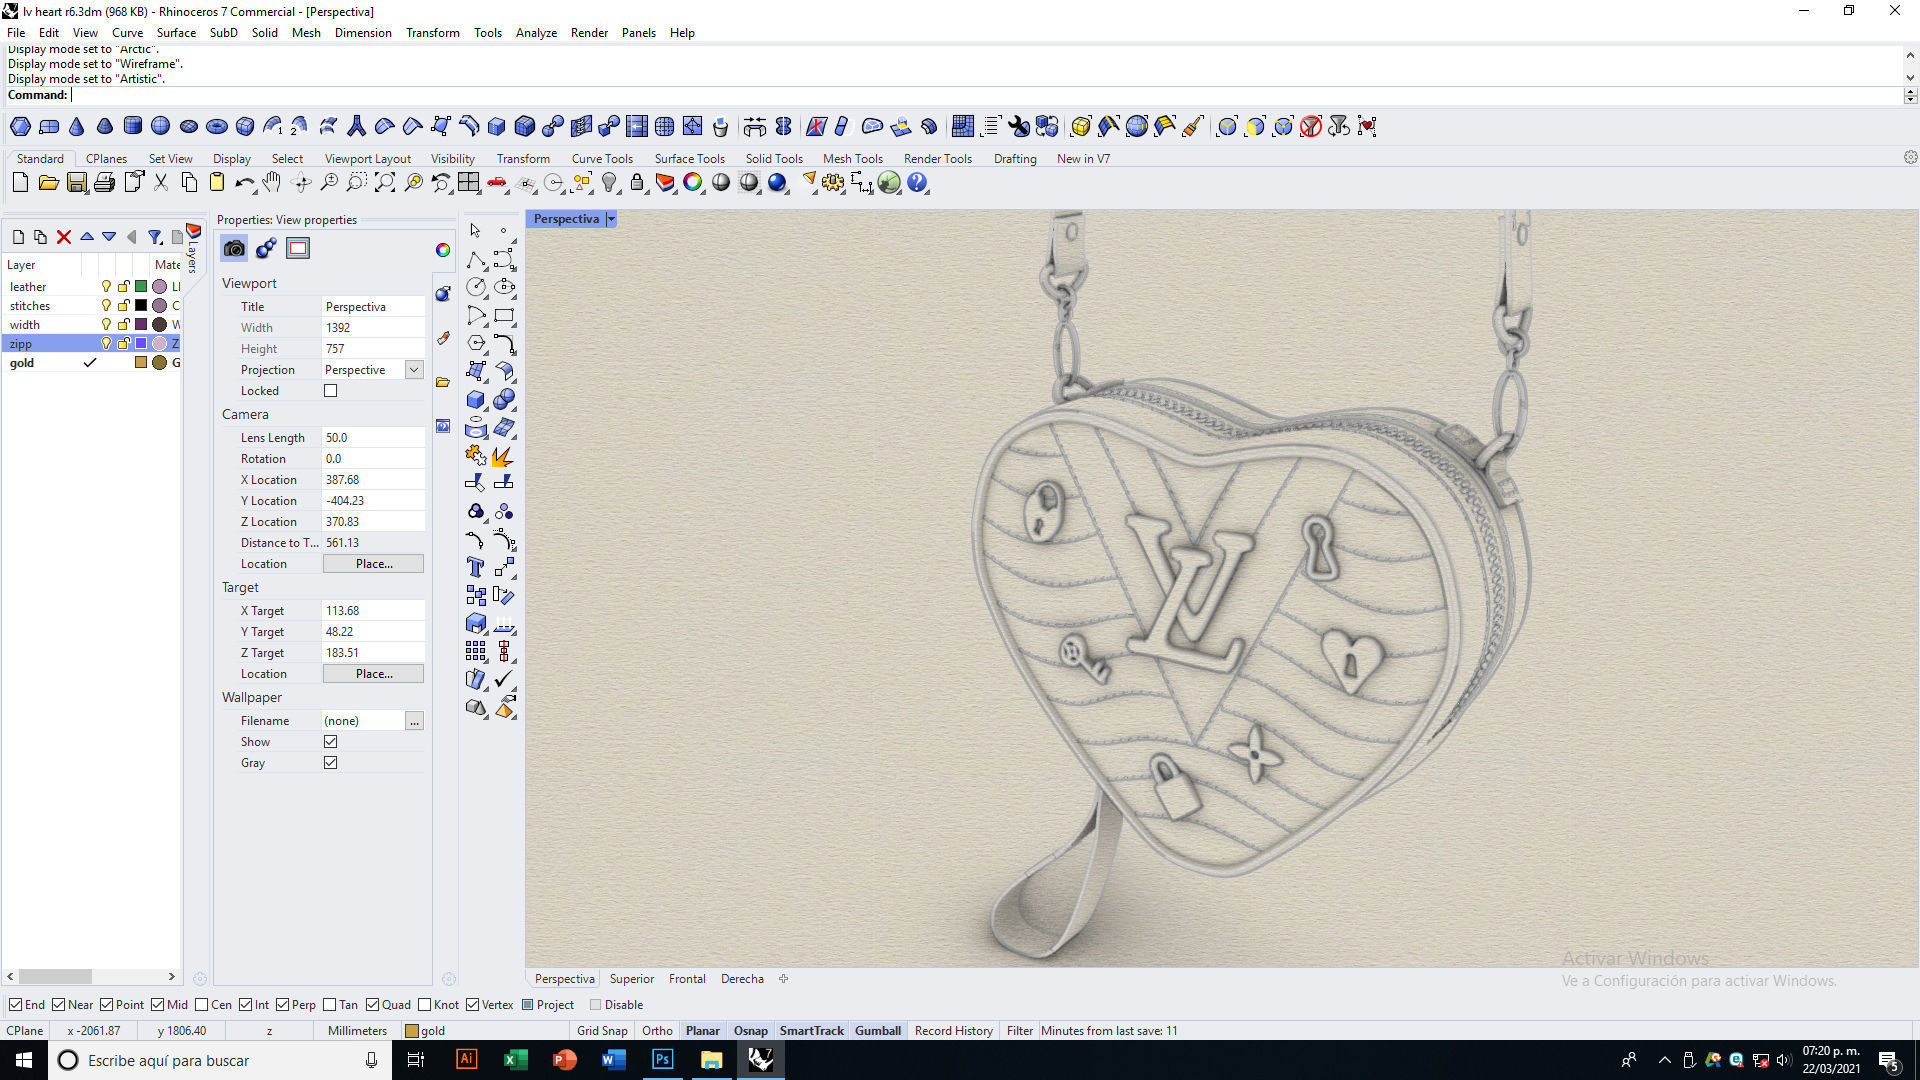Click the blue Render sphere icon
The image size is (1920, 1080).
pos(777,183)
